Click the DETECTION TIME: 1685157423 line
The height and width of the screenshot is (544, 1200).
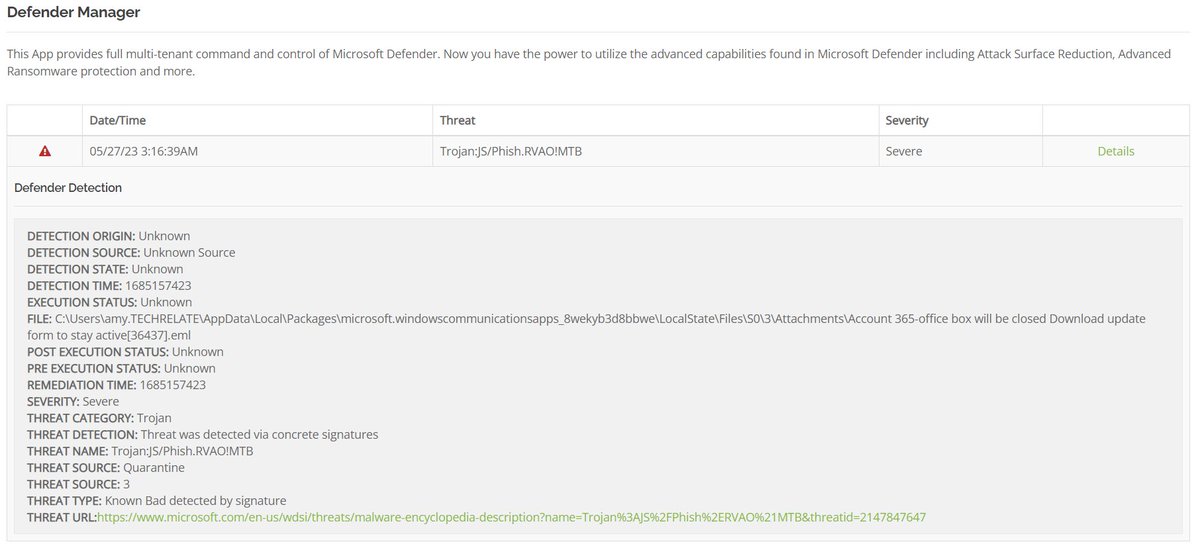[x=109, y=285]
